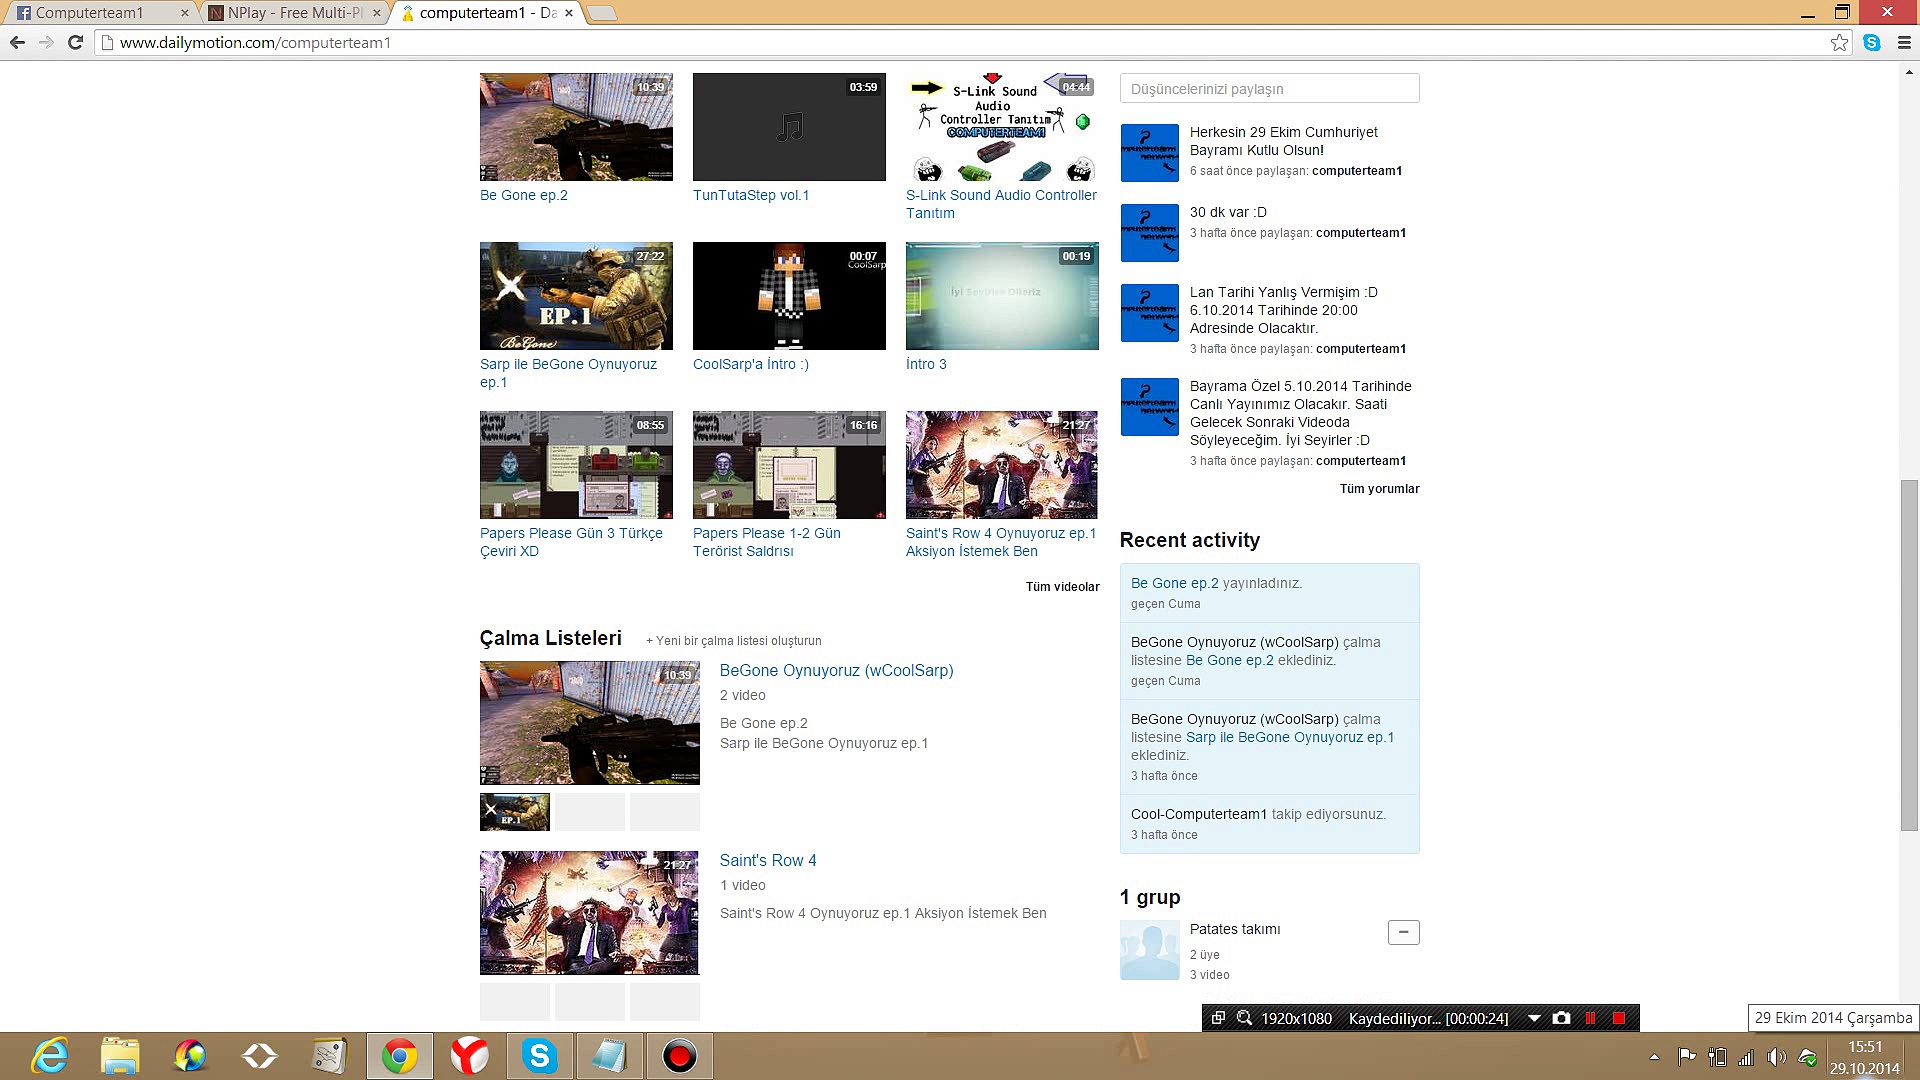Focus the Düşüncelerinizi paylaşın comment field
Viewport: 1920px width, 1080px height.
1269,89
